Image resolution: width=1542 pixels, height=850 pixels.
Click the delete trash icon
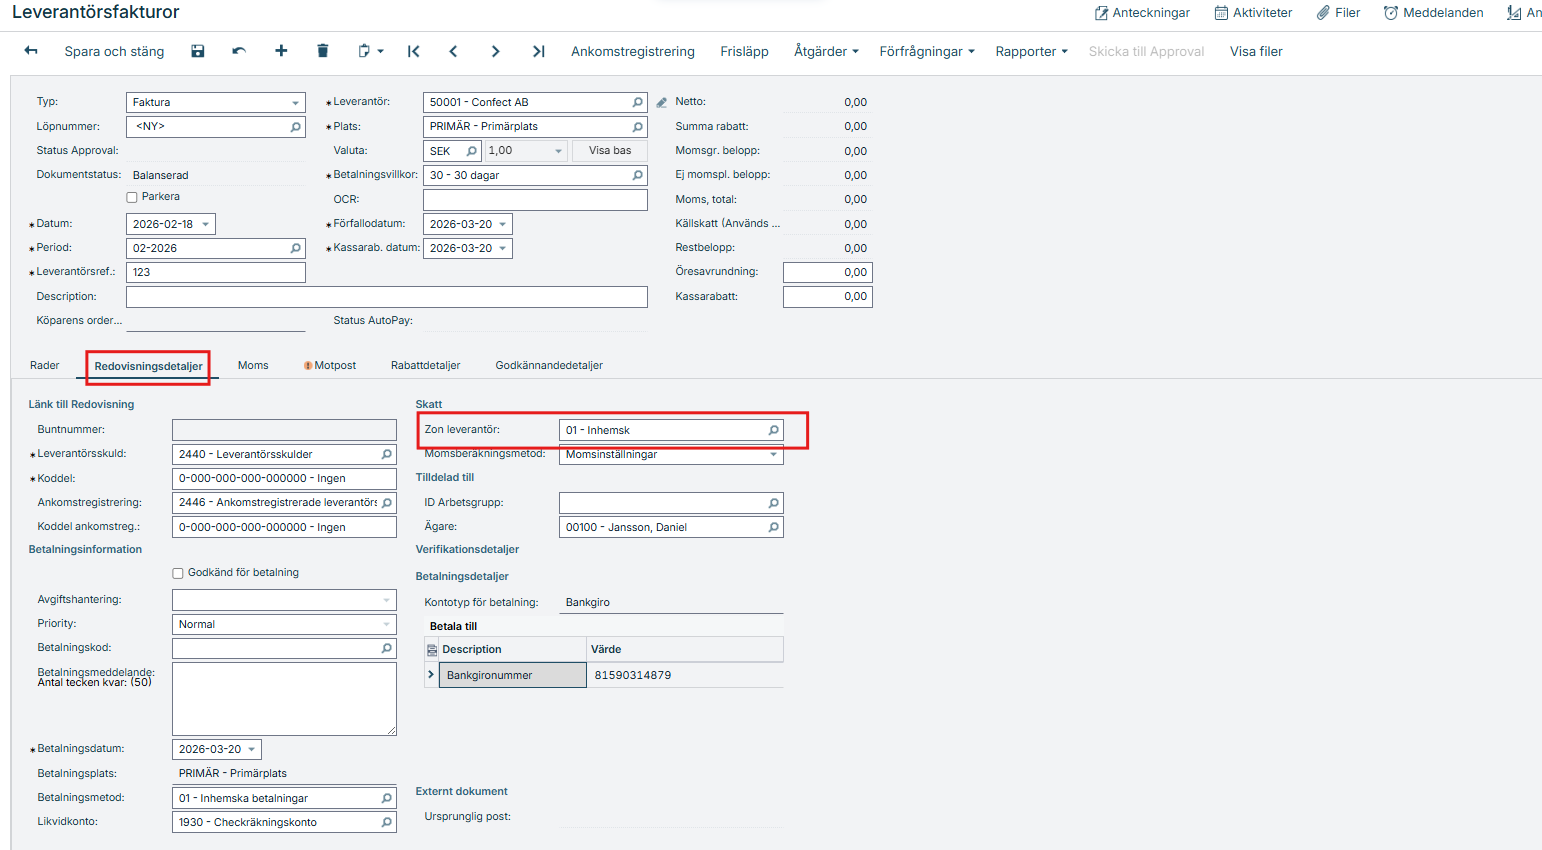pos(322,51)
